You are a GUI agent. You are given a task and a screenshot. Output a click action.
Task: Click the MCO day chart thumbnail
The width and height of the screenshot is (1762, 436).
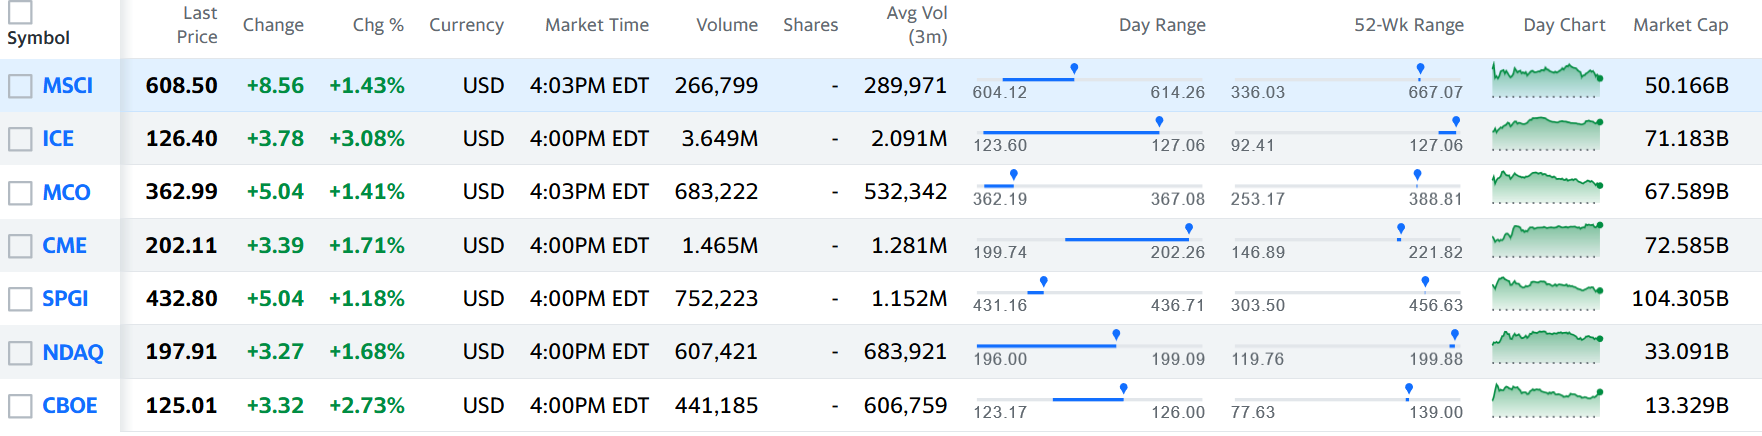coord(1546,187)
